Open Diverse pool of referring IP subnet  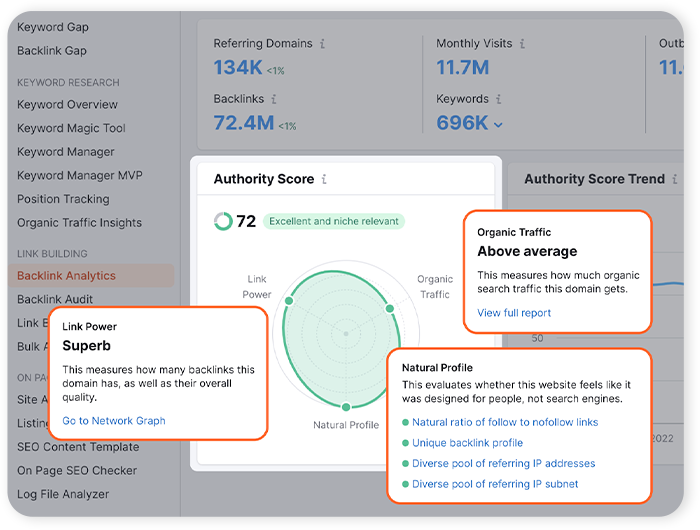(495, 484)
